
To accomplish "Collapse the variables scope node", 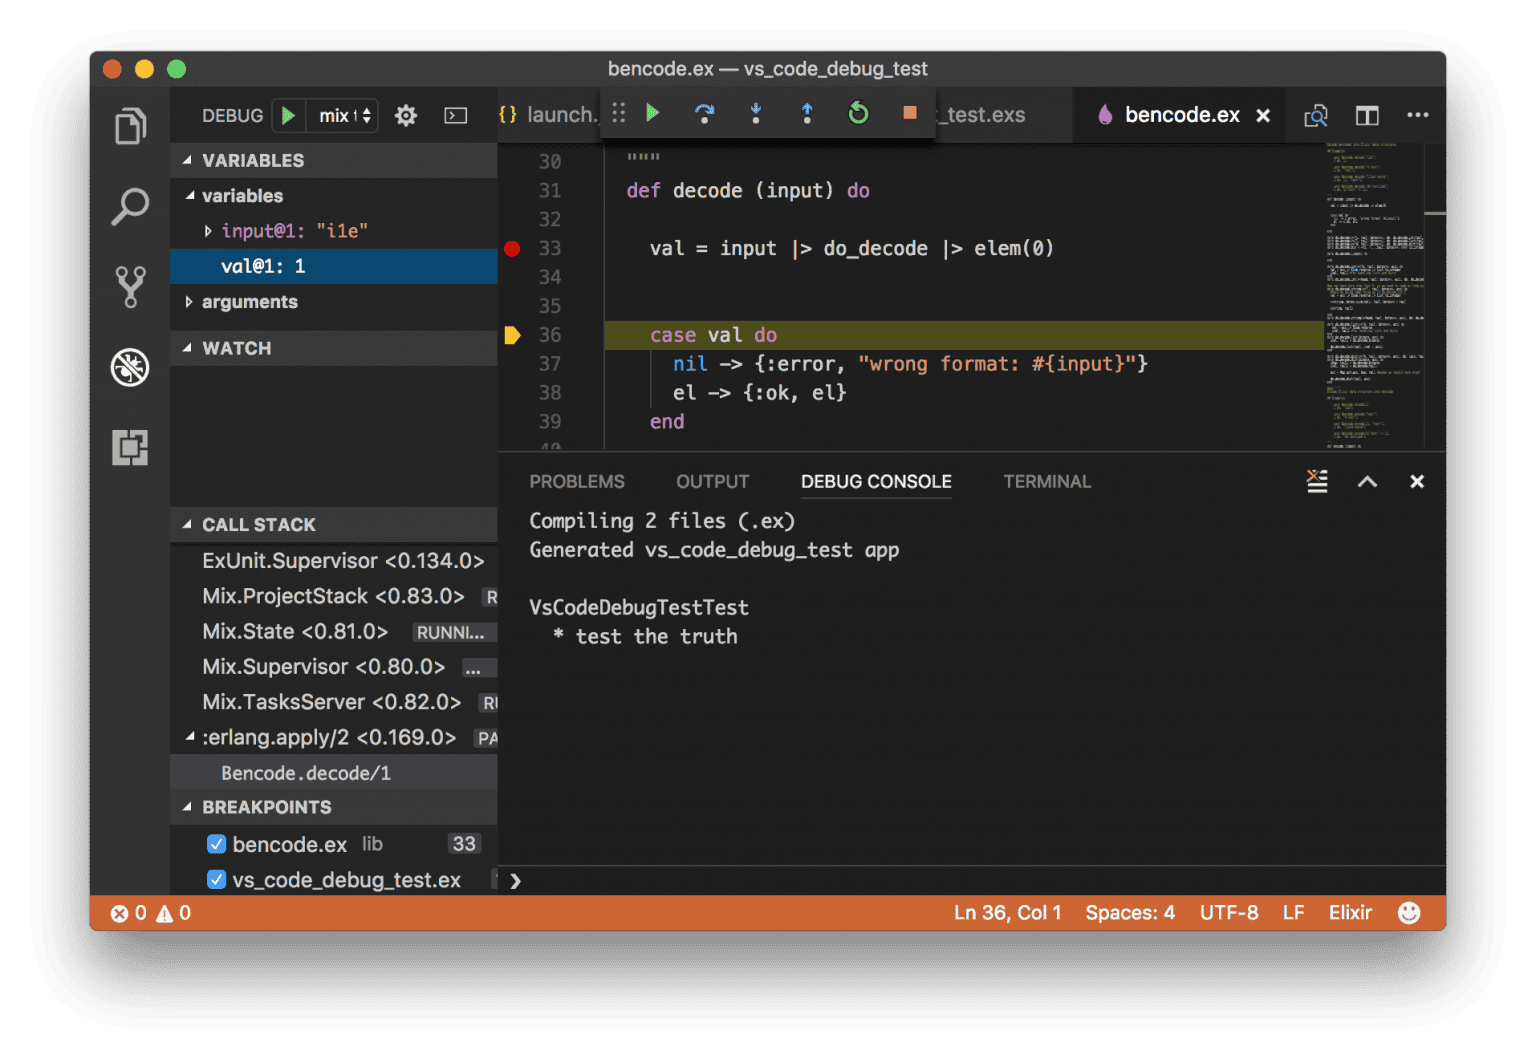I will click(190, 196).
